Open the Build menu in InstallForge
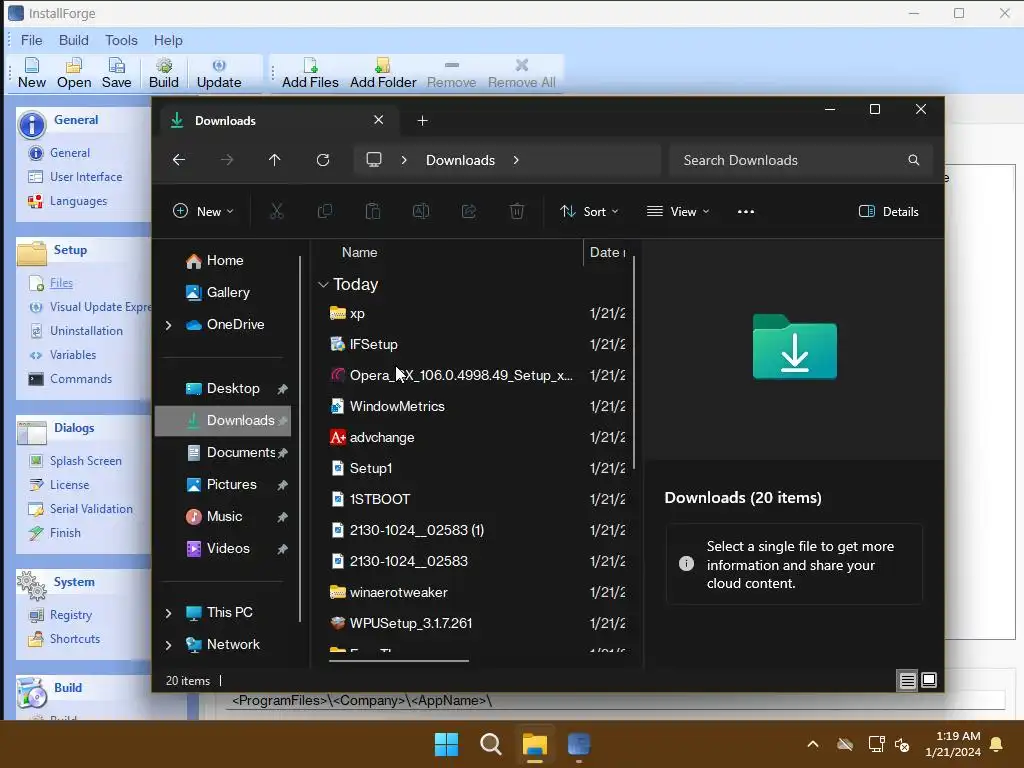The width and height of the screenshot is (1024, 768). 73,40
